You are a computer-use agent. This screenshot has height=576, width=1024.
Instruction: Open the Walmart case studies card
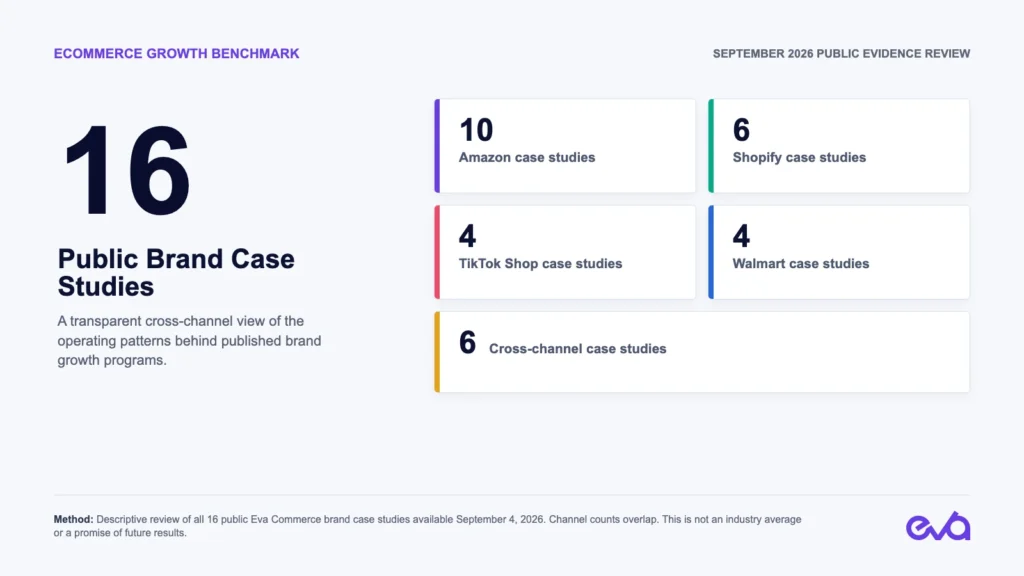point(839,252)
